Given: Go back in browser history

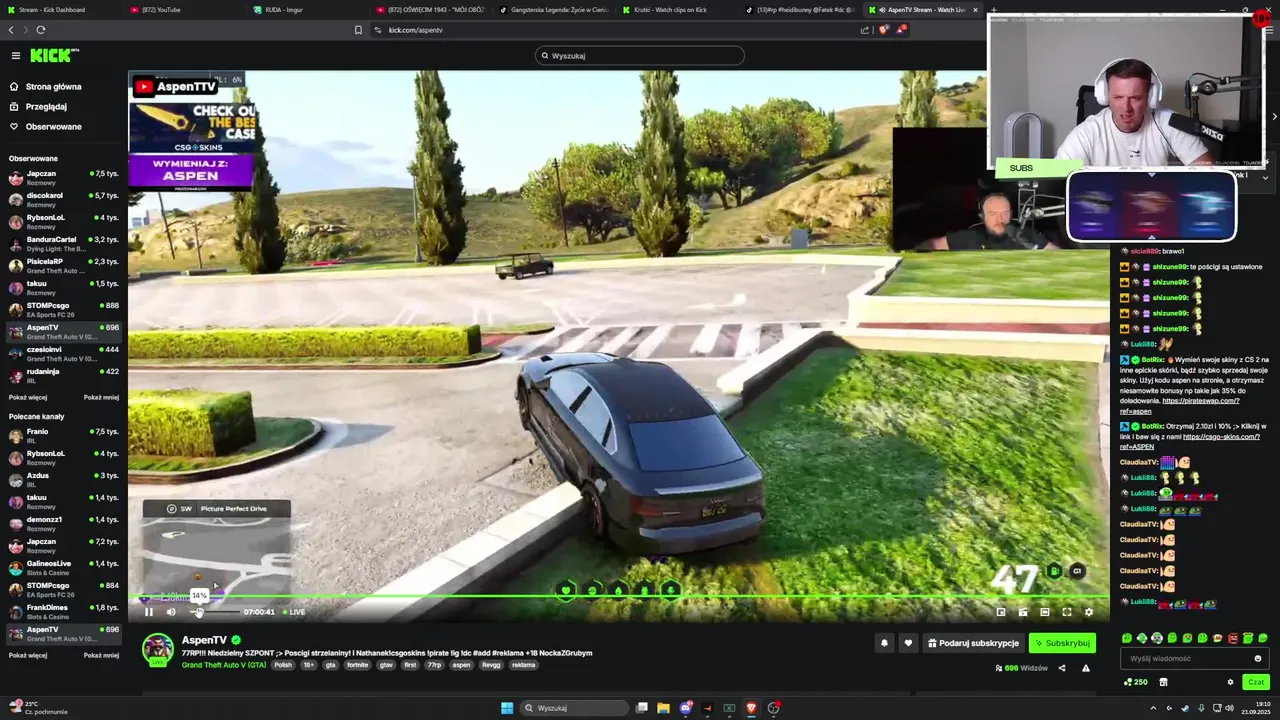Looking at the screenshot, I should point(11,30).
